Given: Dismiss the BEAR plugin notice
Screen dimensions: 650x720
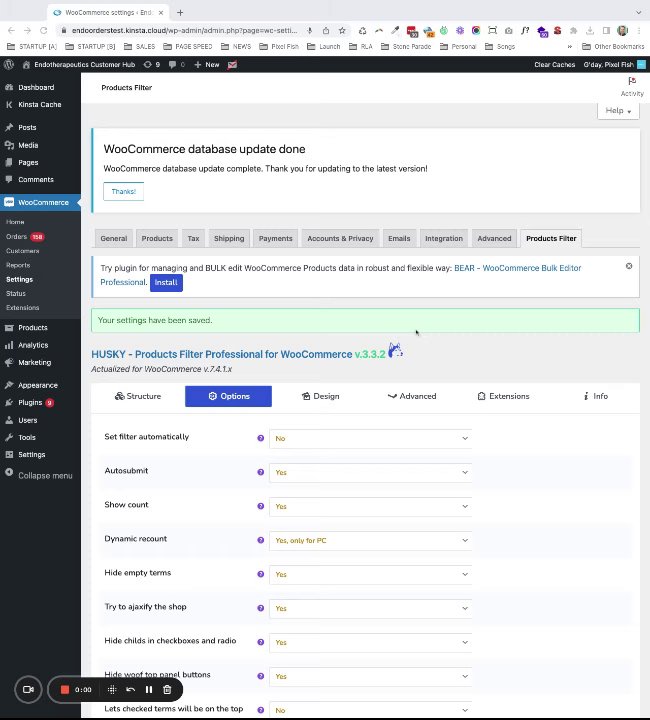Looking at the screenshot, I should click(x=629, y=266).
